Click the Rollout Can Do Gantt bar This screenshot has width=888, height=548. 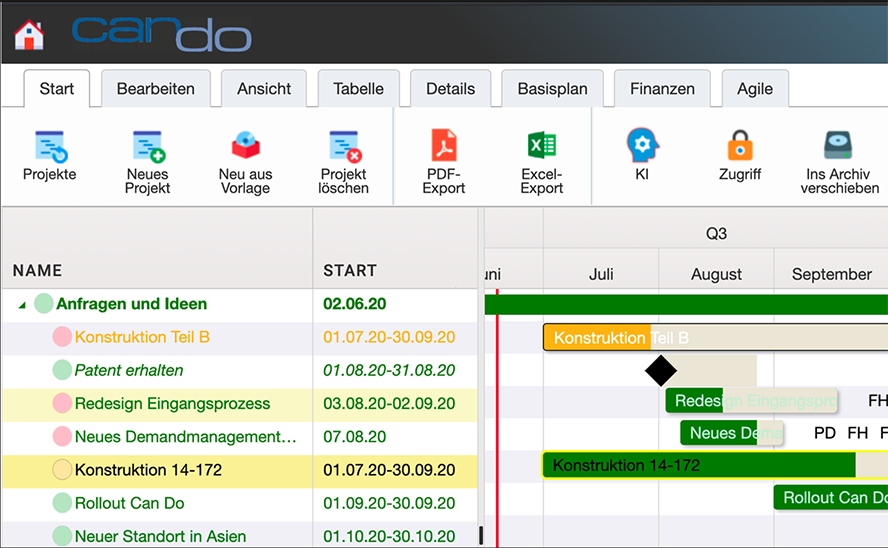point(831,498)
